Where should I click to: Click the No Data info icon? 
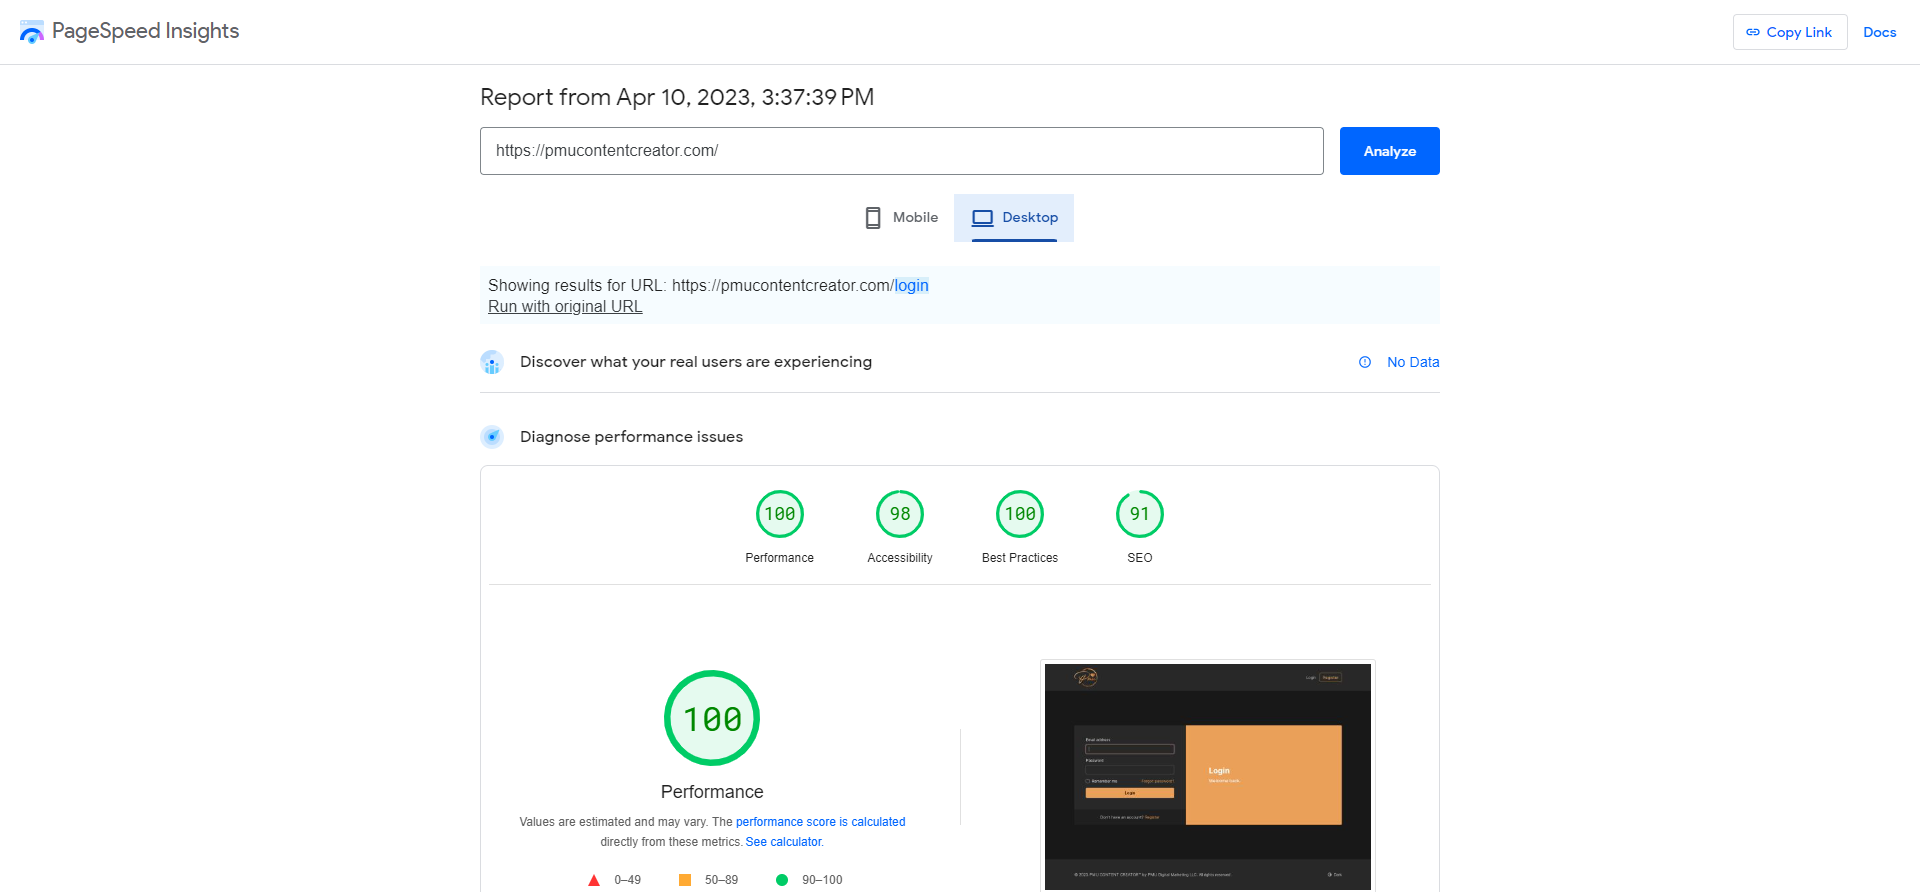(1364, 362)
